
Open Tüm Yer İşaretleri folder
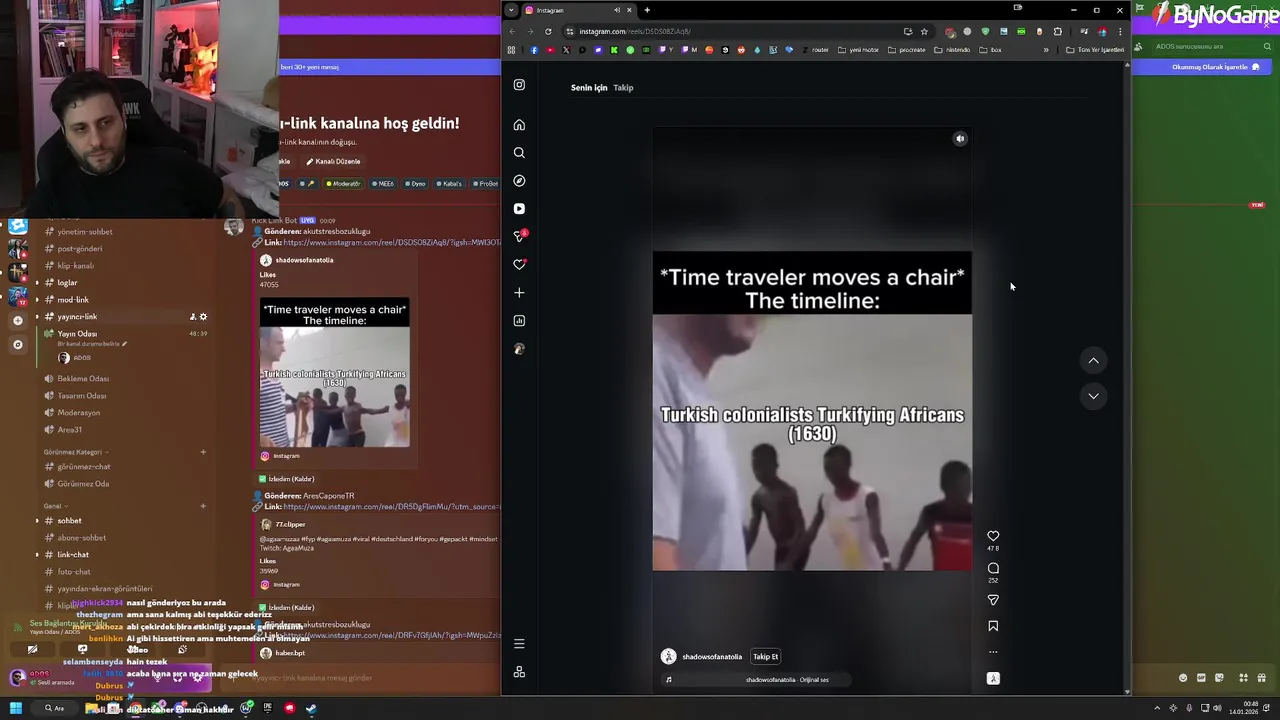(x=1095, y=50)
